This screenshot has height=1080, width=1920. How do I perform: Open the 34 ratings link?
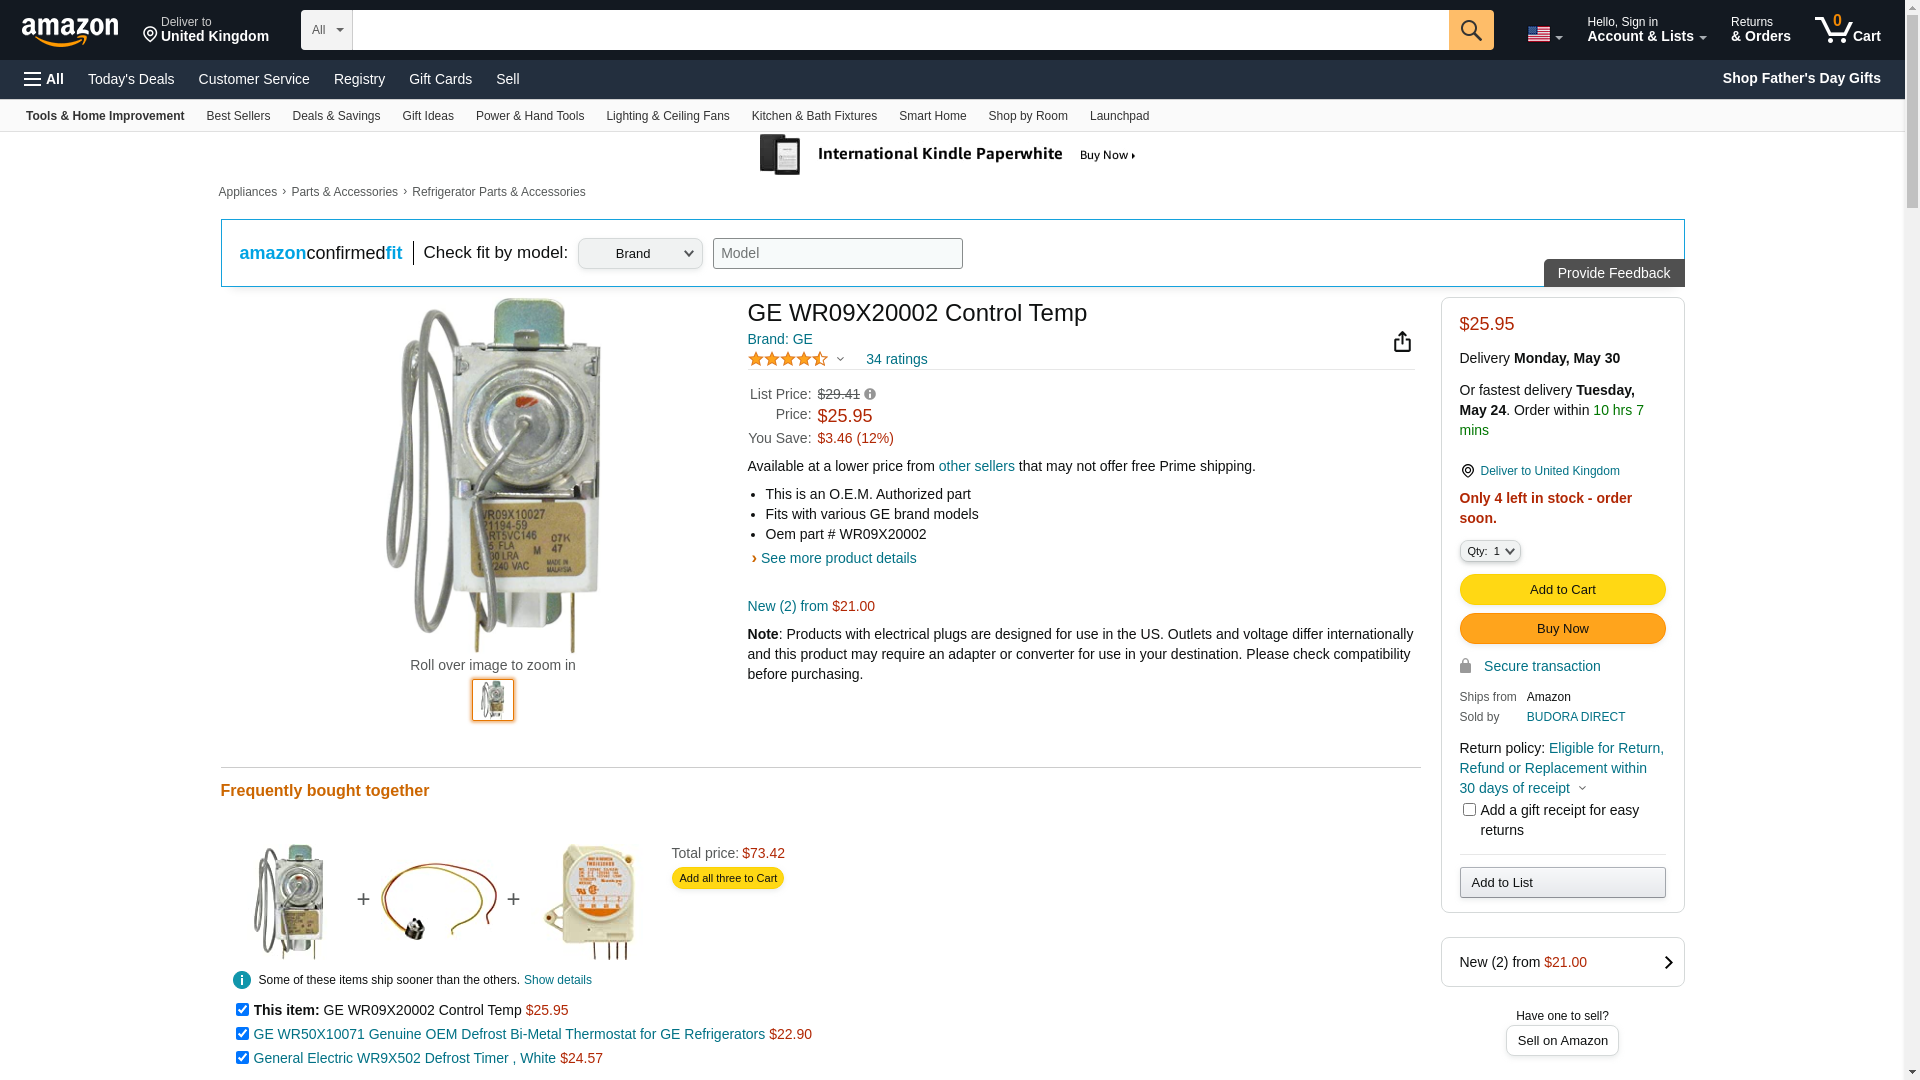tap(896, 359)
